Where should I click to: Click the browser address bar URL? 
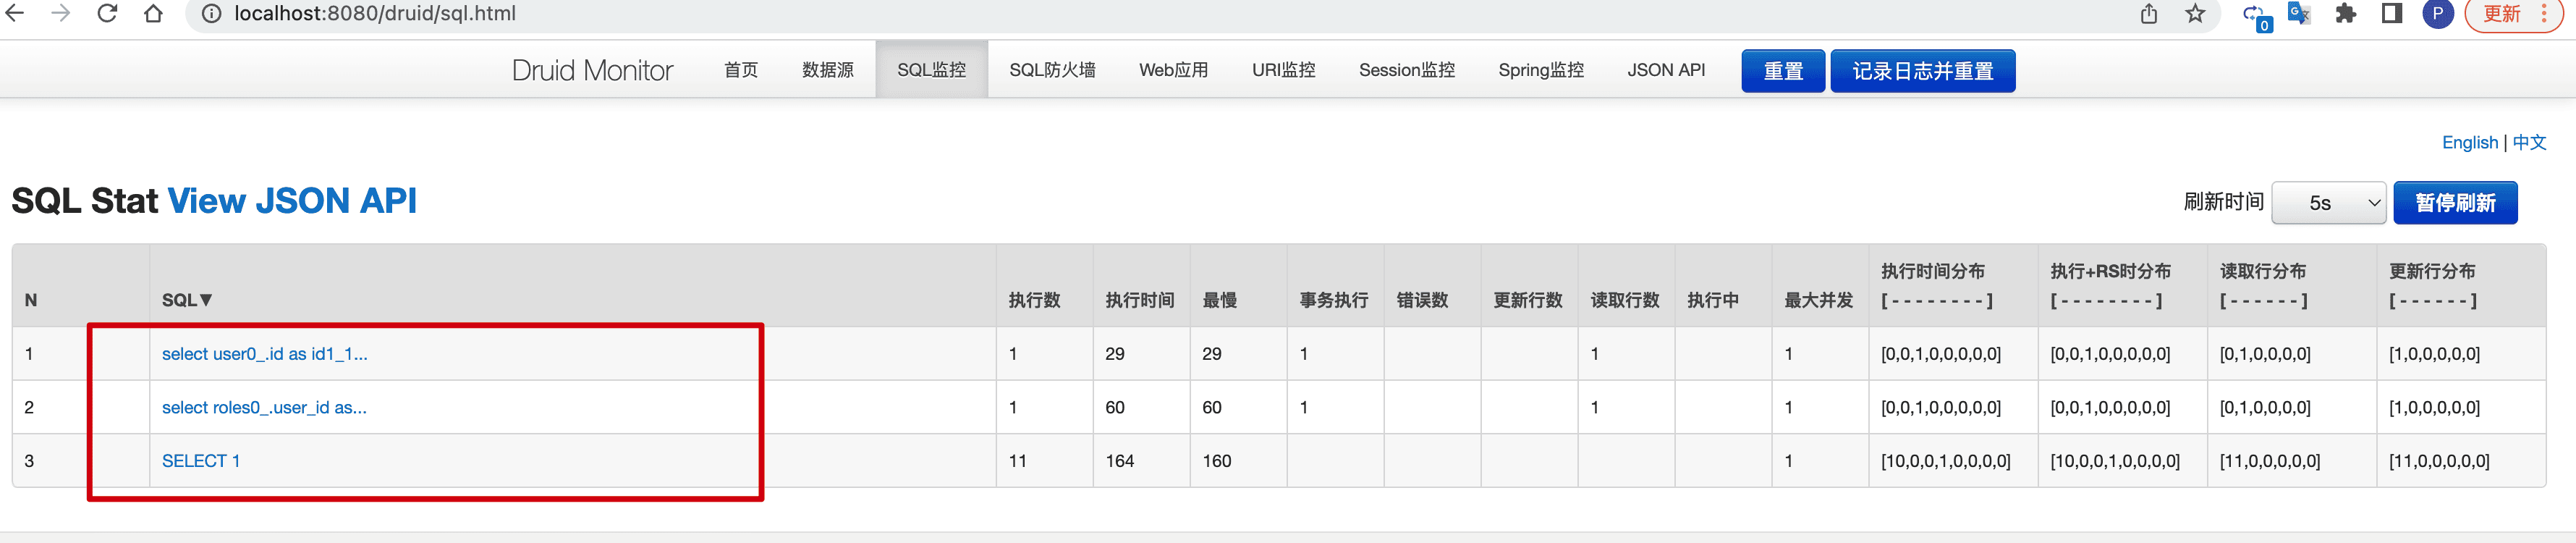375,14
